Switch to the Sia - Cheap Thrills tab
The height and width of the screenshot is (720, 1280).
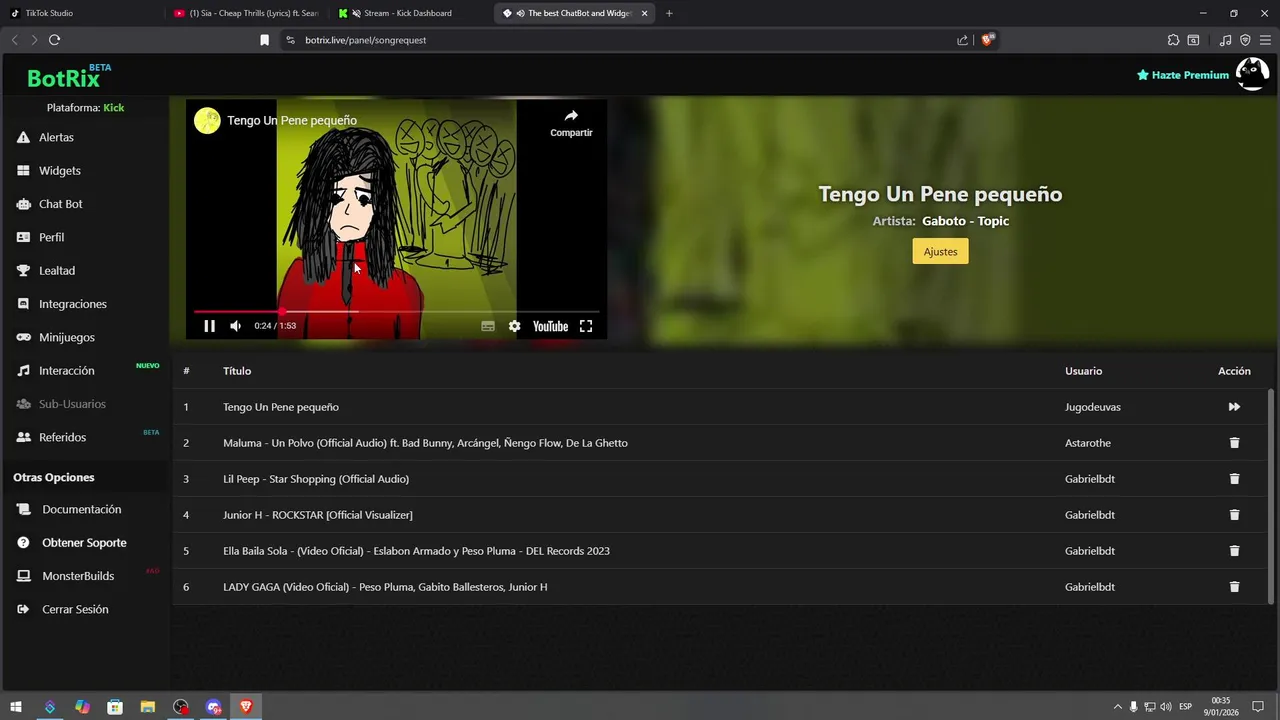point(246,13)
